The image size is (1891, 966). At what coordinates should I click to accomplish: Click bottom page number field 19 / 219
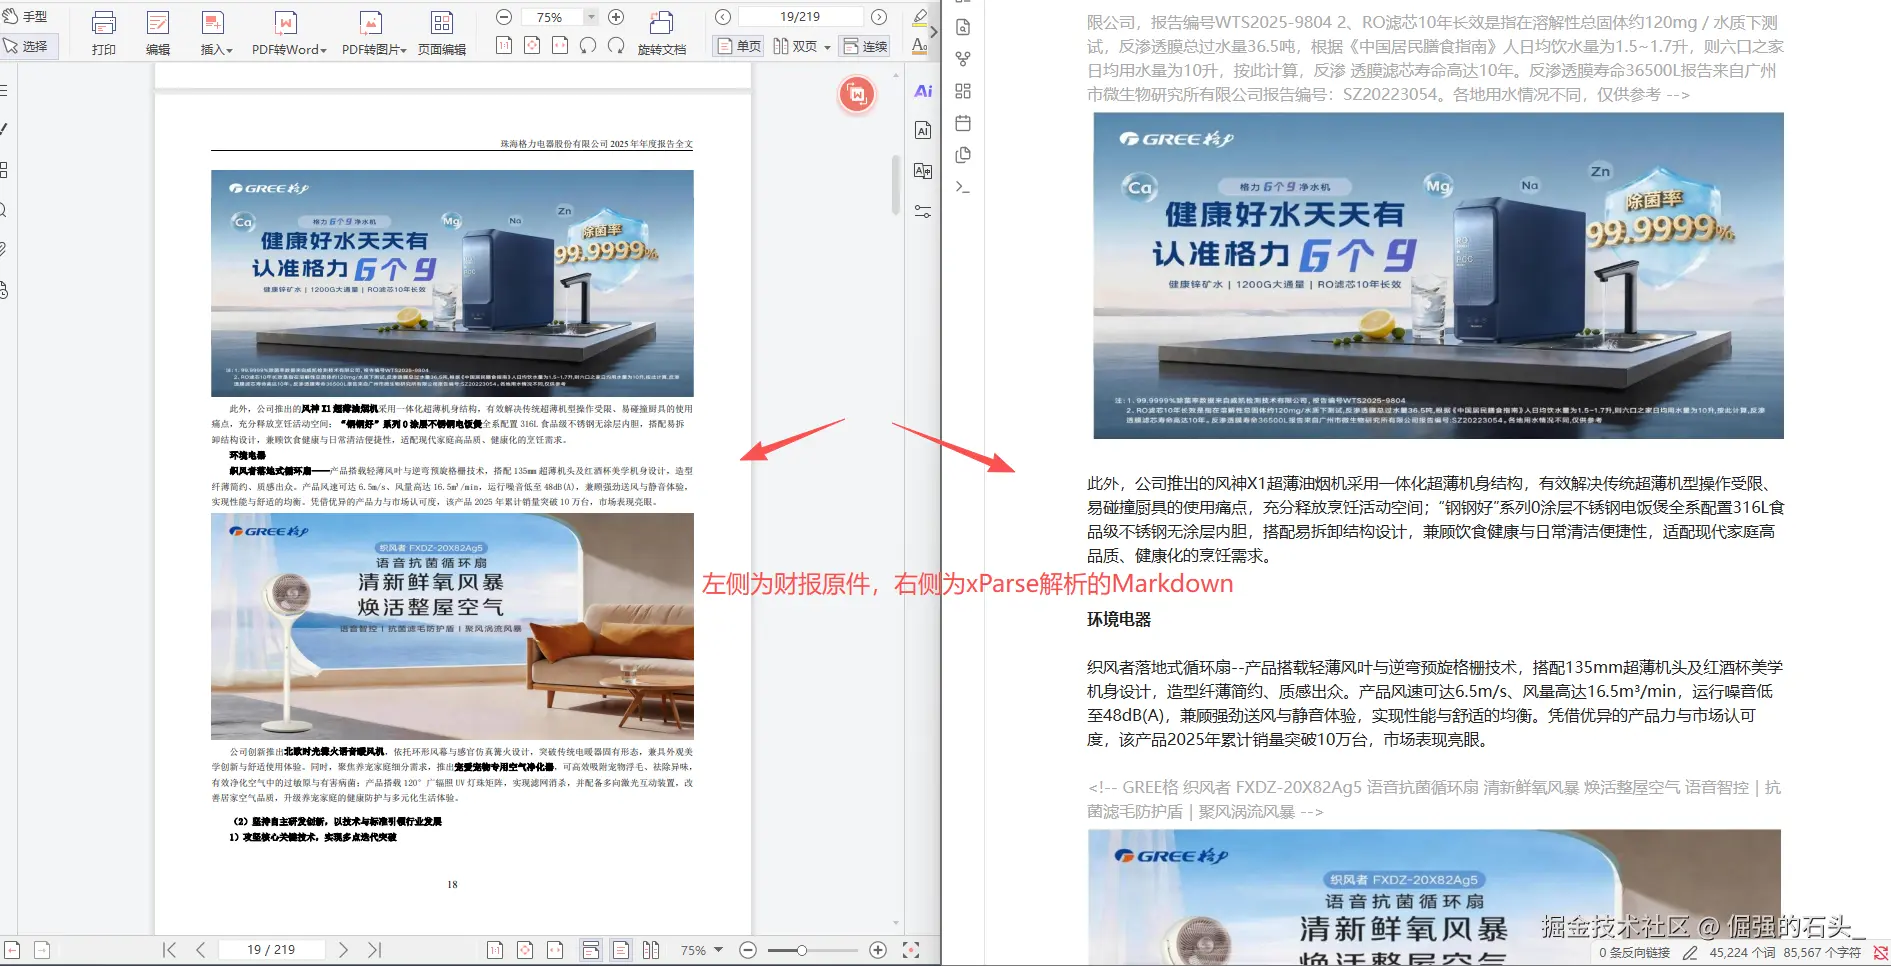(271, 950)
